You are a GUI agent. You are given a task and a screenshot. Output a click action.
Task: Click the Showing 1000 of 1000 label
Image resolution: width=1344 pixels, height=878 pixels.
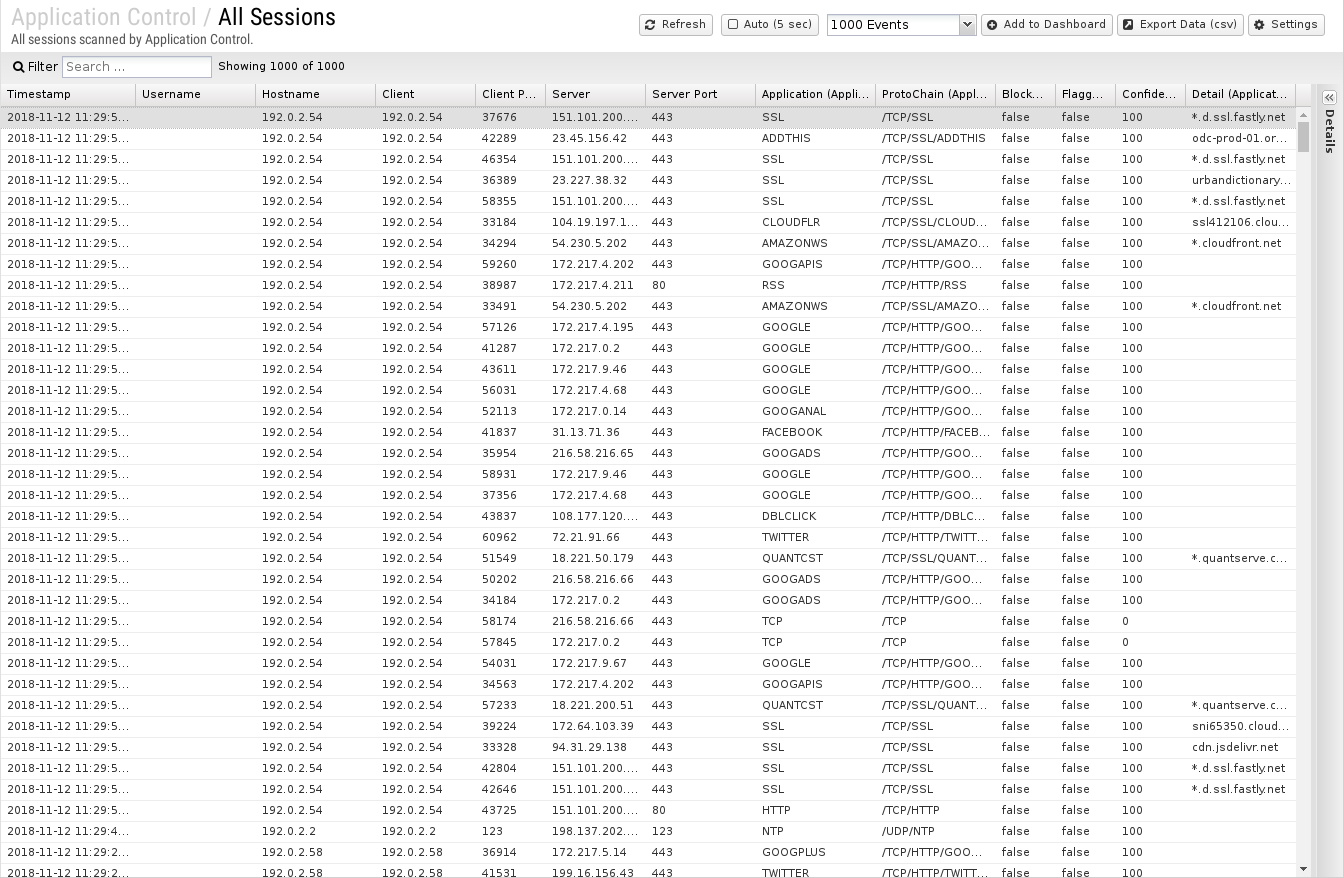(281, 66)
